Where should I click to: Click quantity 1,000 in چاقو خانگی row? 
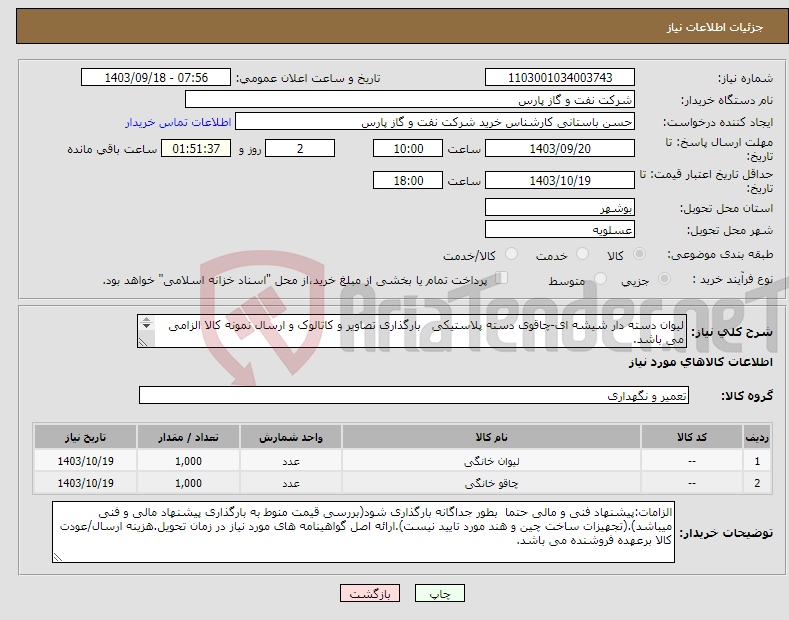tap(188, 483)
